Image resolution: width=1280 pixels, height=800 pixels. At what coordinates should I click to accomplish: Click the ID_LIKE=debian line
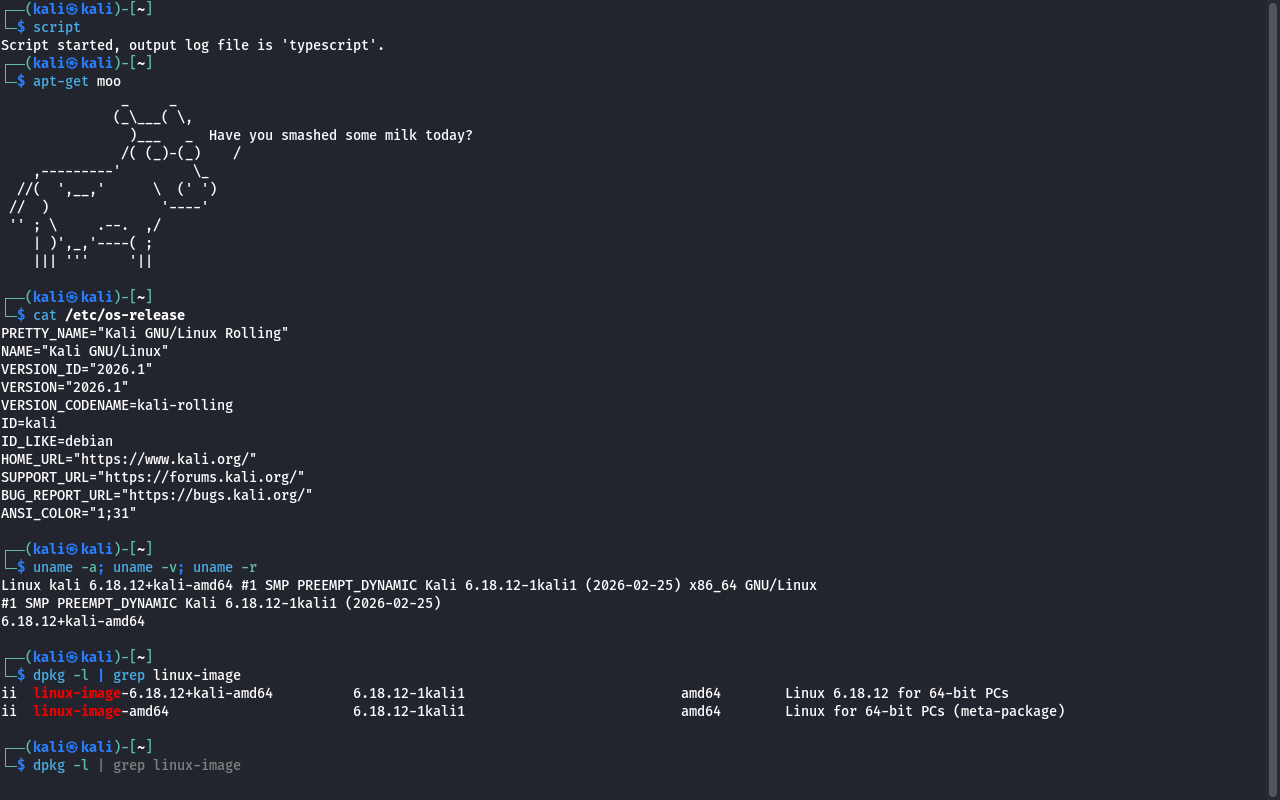point(56,441)
